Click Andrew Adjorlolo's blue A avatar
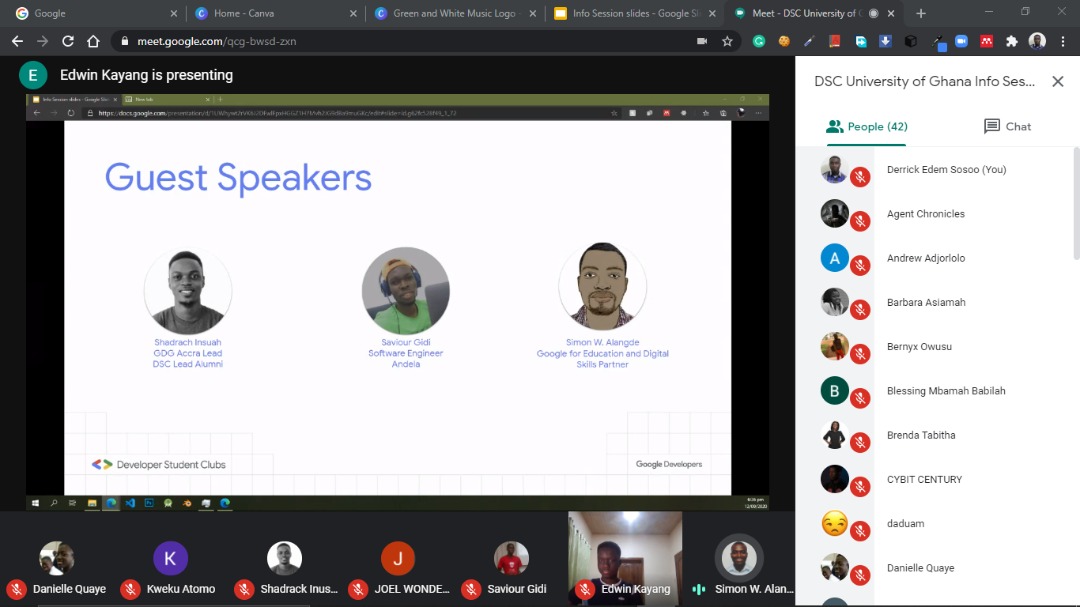 point(834,258)
